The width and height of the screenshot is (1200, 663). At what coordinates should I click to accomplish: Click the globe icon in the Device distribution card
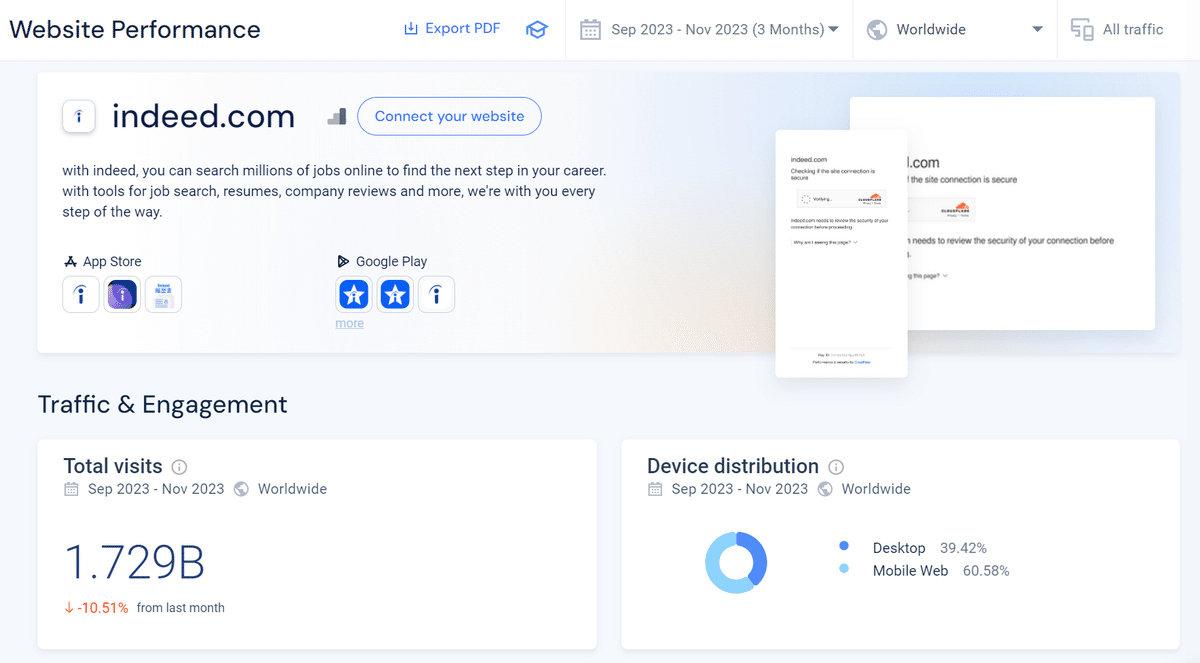point(825,489)
